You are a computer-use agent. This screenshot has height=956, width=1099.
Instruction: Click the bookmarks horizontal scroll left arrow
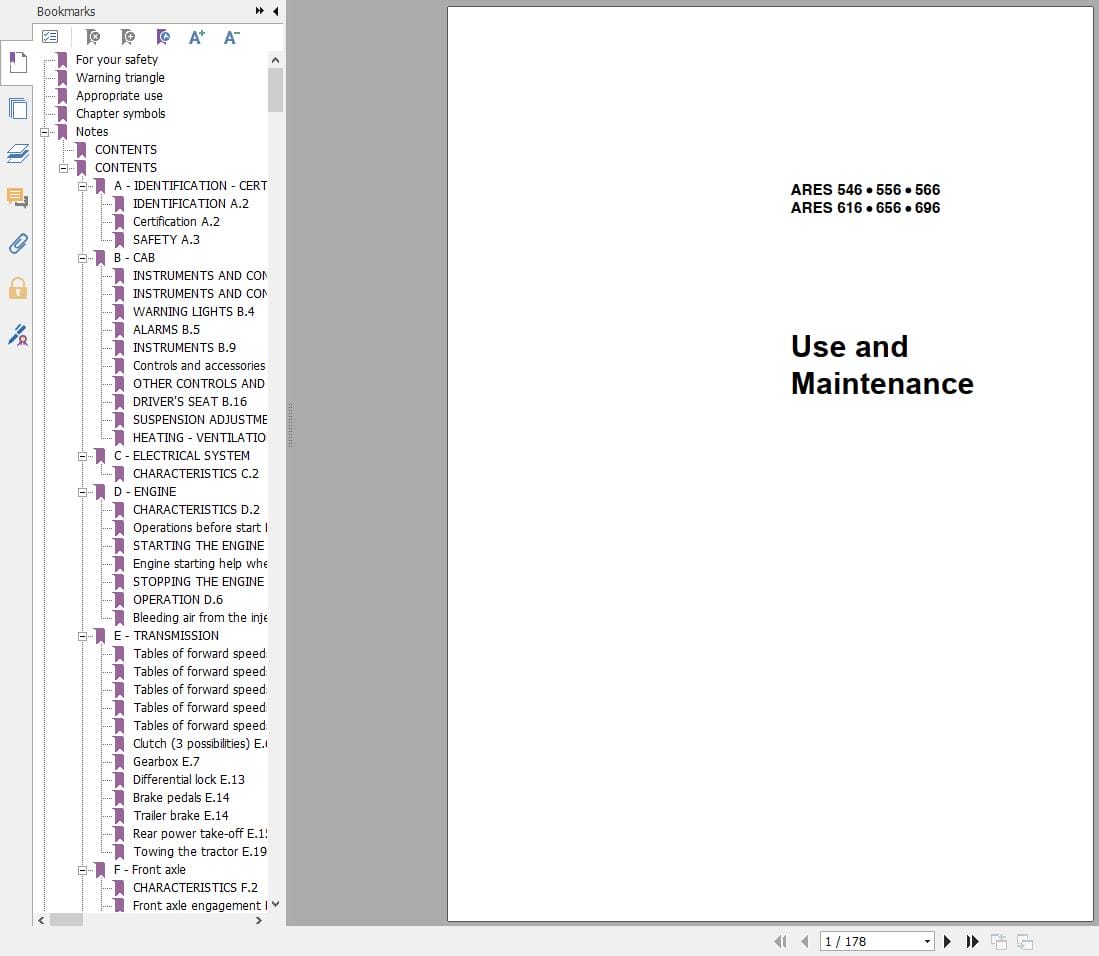(x=41, y=920)
